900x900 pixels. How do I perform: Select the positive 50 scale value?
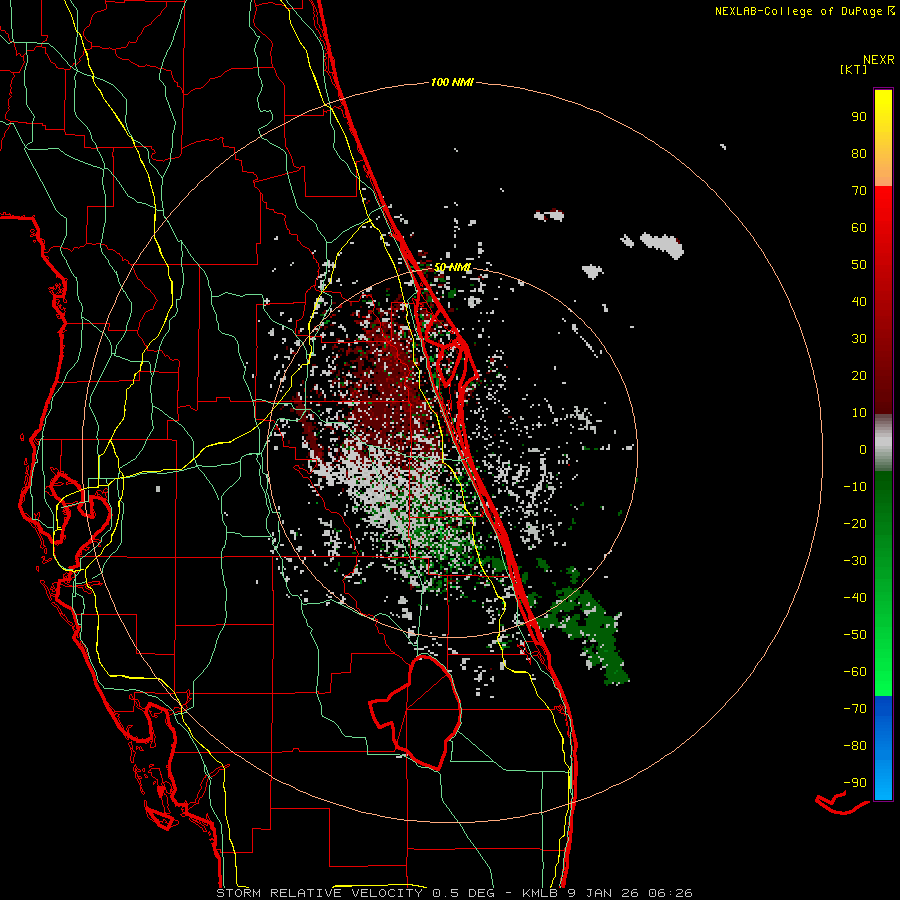click(859, 265)
